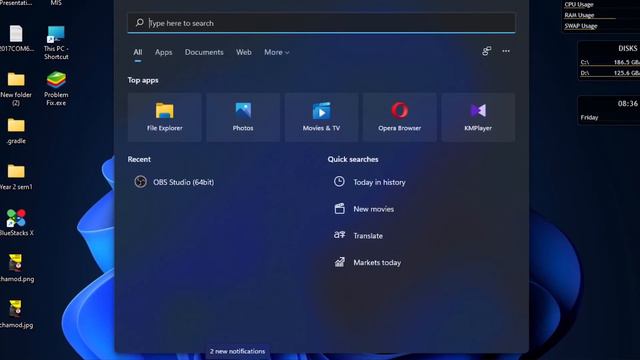This screenshot has width=640, height=360.
Task: Open Movies & TV app tile
Action: 321,117
